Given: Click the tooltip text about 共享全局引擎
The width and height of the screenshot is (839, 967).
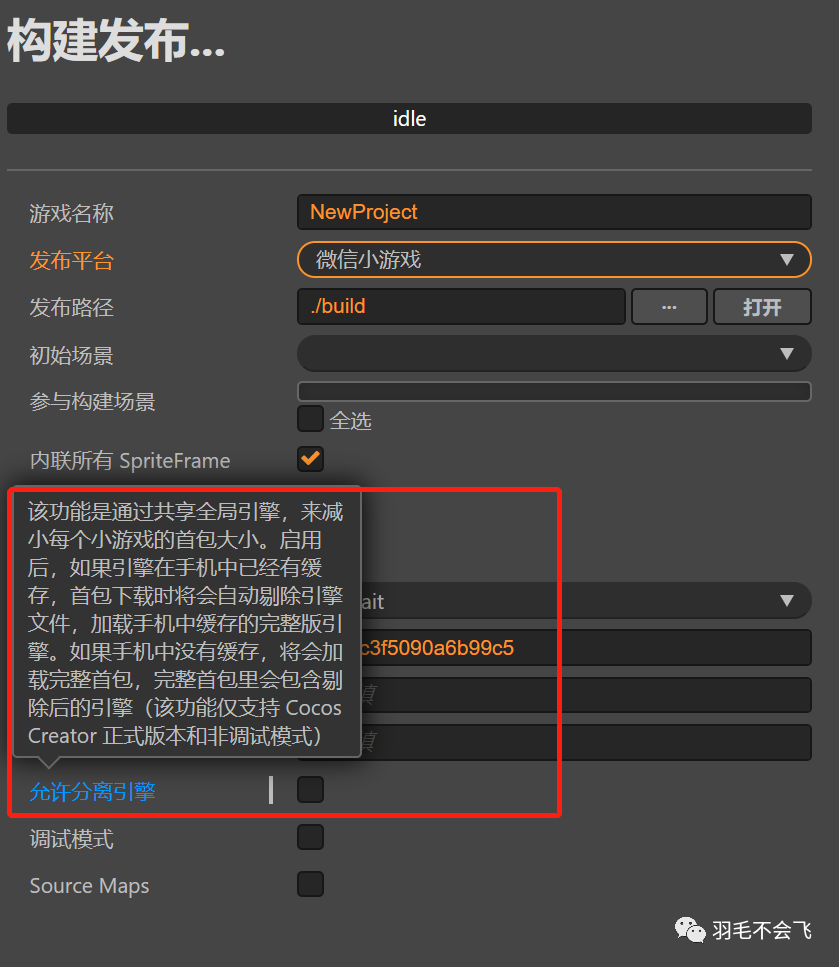Looking at the screenshot, I should click(186, 623).
